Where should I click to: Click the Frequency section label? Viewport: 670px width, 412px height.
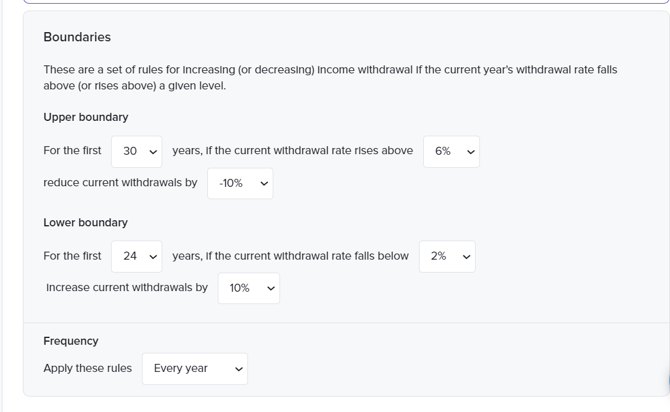(71, 341)
